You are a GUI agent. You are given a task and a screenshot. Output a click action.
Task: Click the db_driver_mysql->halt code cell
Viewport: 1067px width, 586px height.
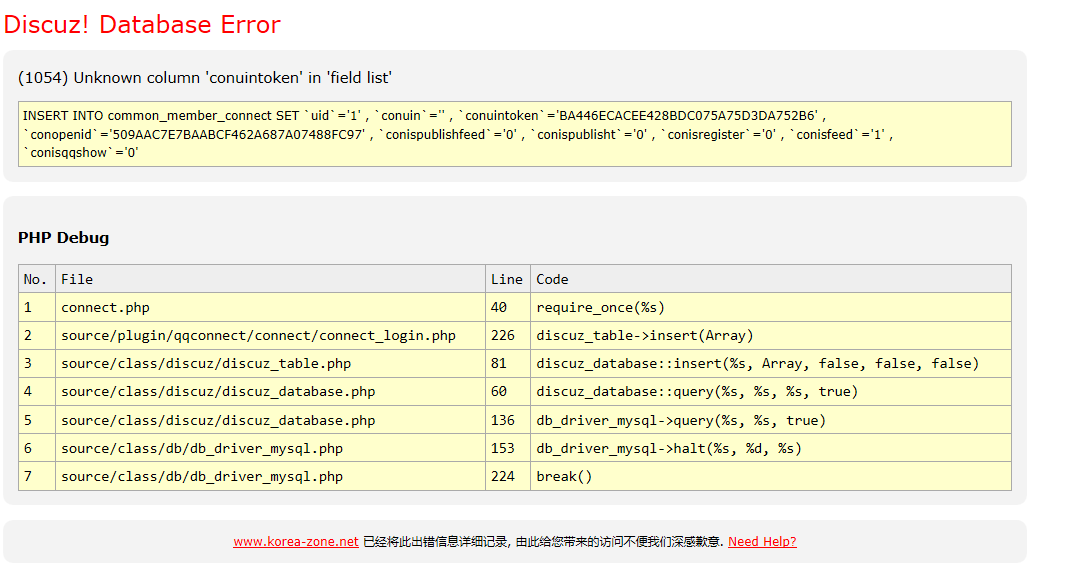tap(668, 449)
